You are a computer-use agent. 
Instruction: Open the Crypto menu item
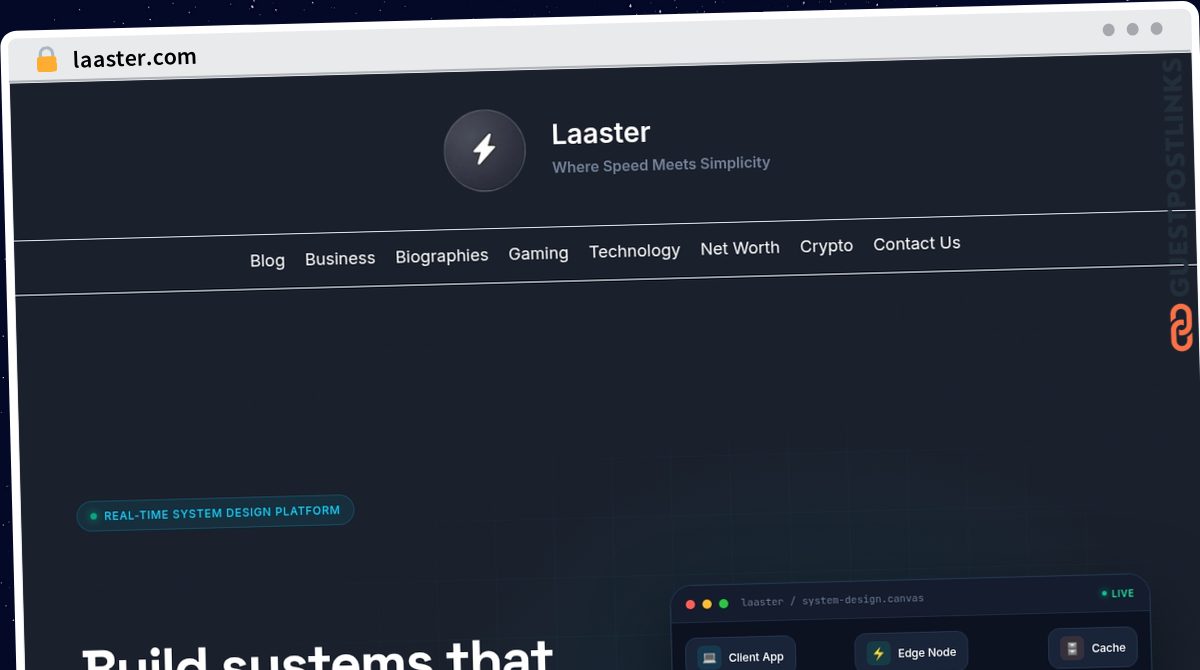pos(826,246)
